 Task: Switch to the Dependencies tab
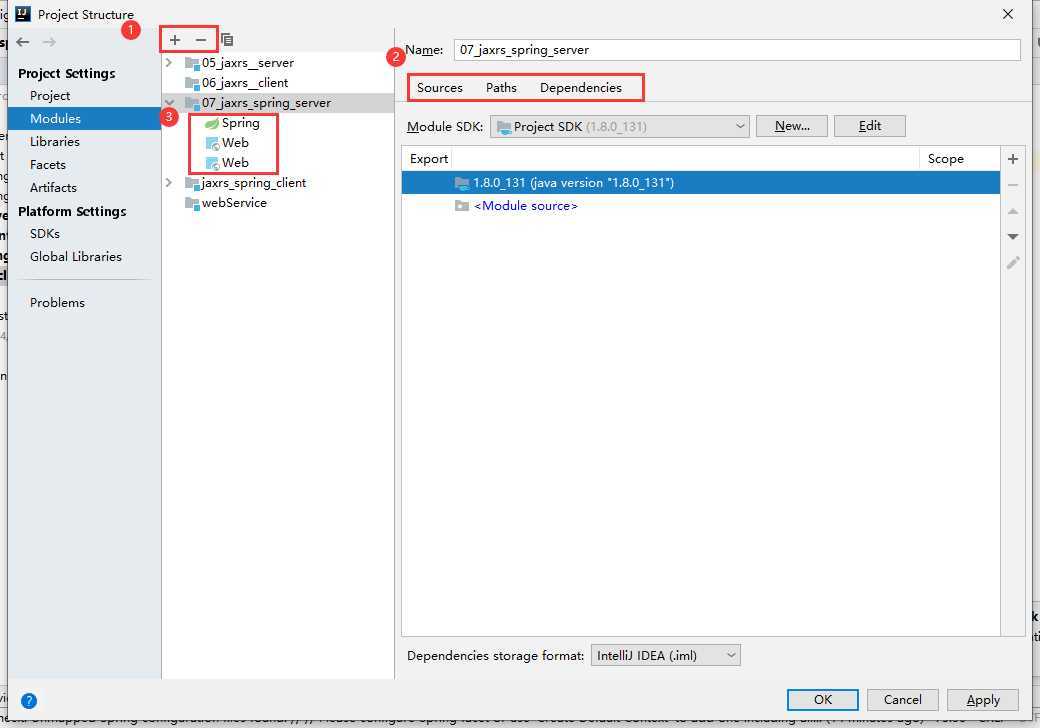581,88
